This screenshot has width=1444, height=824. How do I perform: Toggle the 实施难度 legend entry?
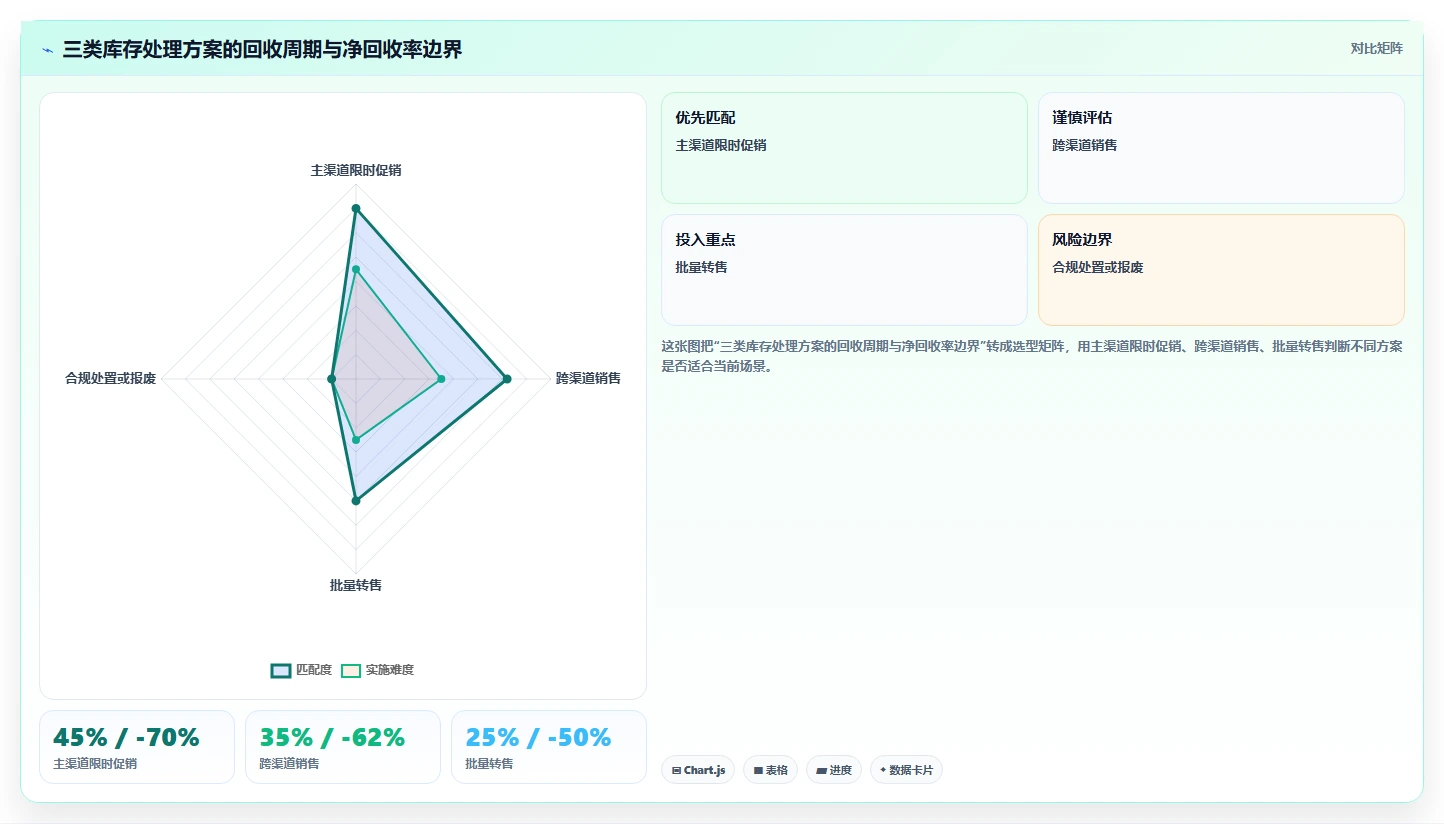click(x=377, y=670)
